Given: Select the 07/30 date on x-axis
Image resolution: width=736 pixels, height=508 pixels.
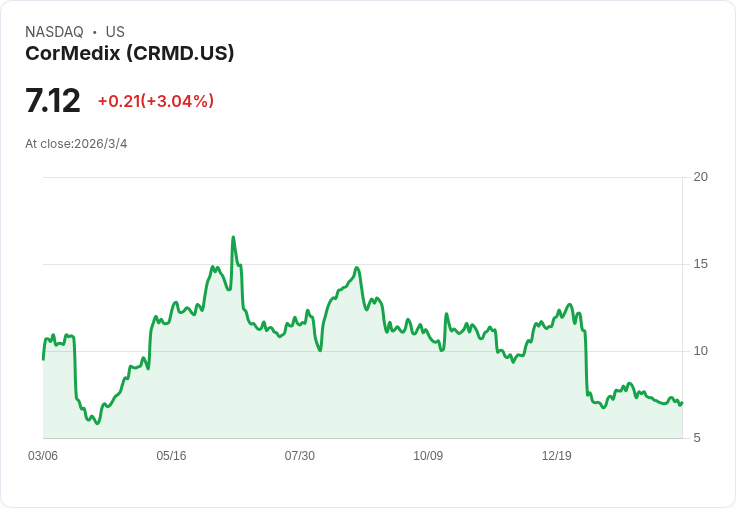Looking at the screenshot, I should point(300,456).
